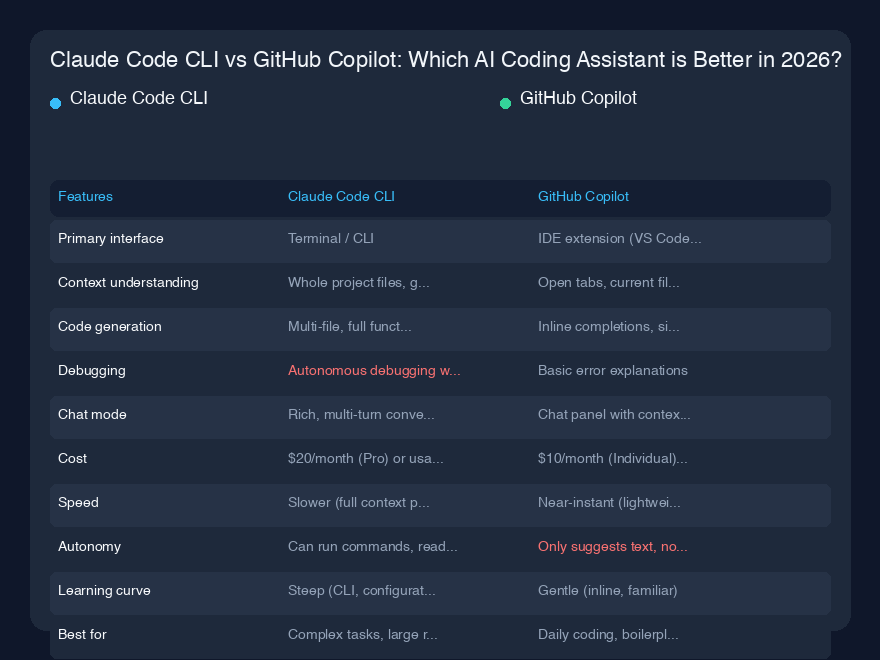Select the Speed row label

click(78, 502)
